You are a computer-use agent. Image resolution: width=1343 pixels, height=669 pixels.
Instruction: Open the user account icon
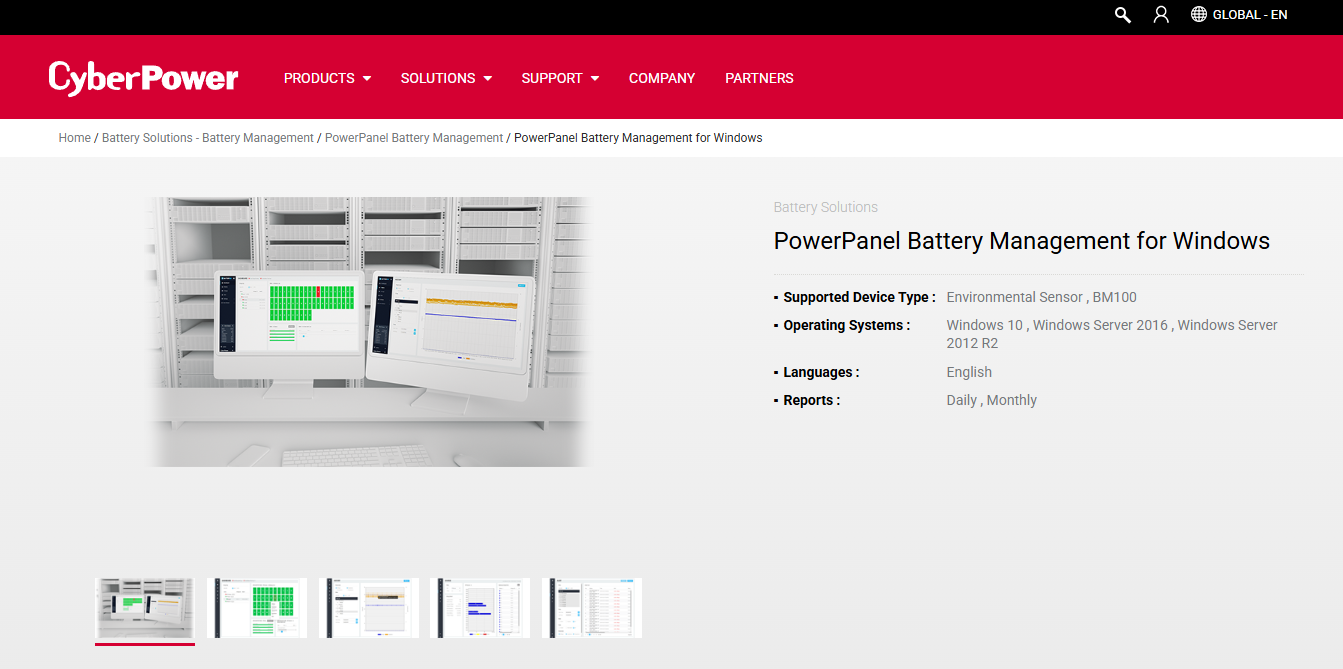click(1161, 15)
